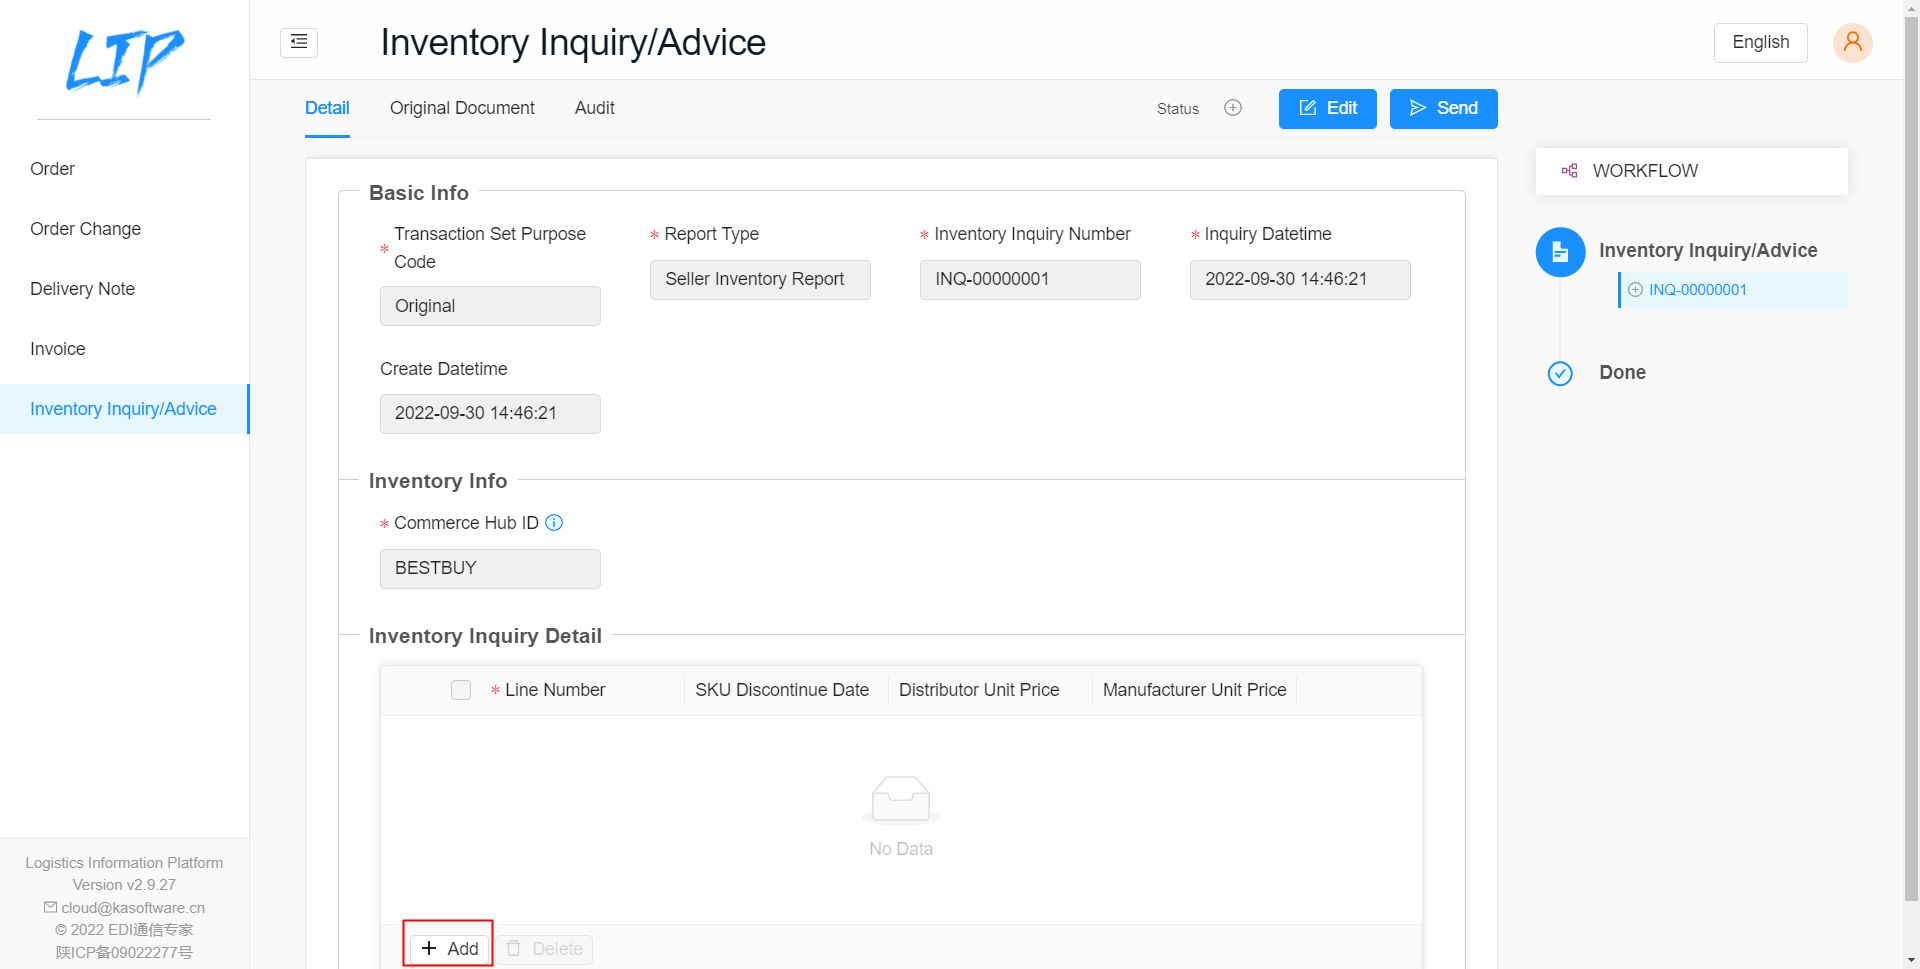Click the vertical page scrollbar
This screenshot has height=969, width=1920.
pos(1911,460)
